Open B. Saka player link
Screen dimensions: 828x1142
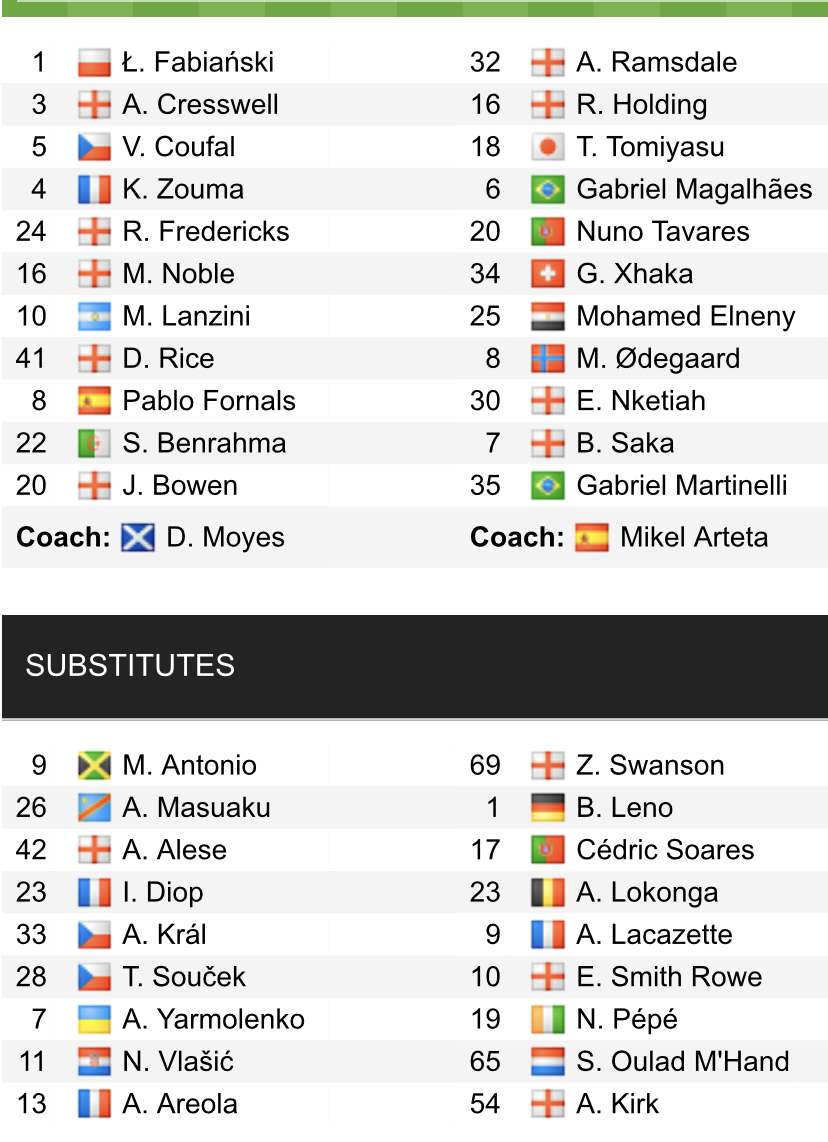point(625,443)
